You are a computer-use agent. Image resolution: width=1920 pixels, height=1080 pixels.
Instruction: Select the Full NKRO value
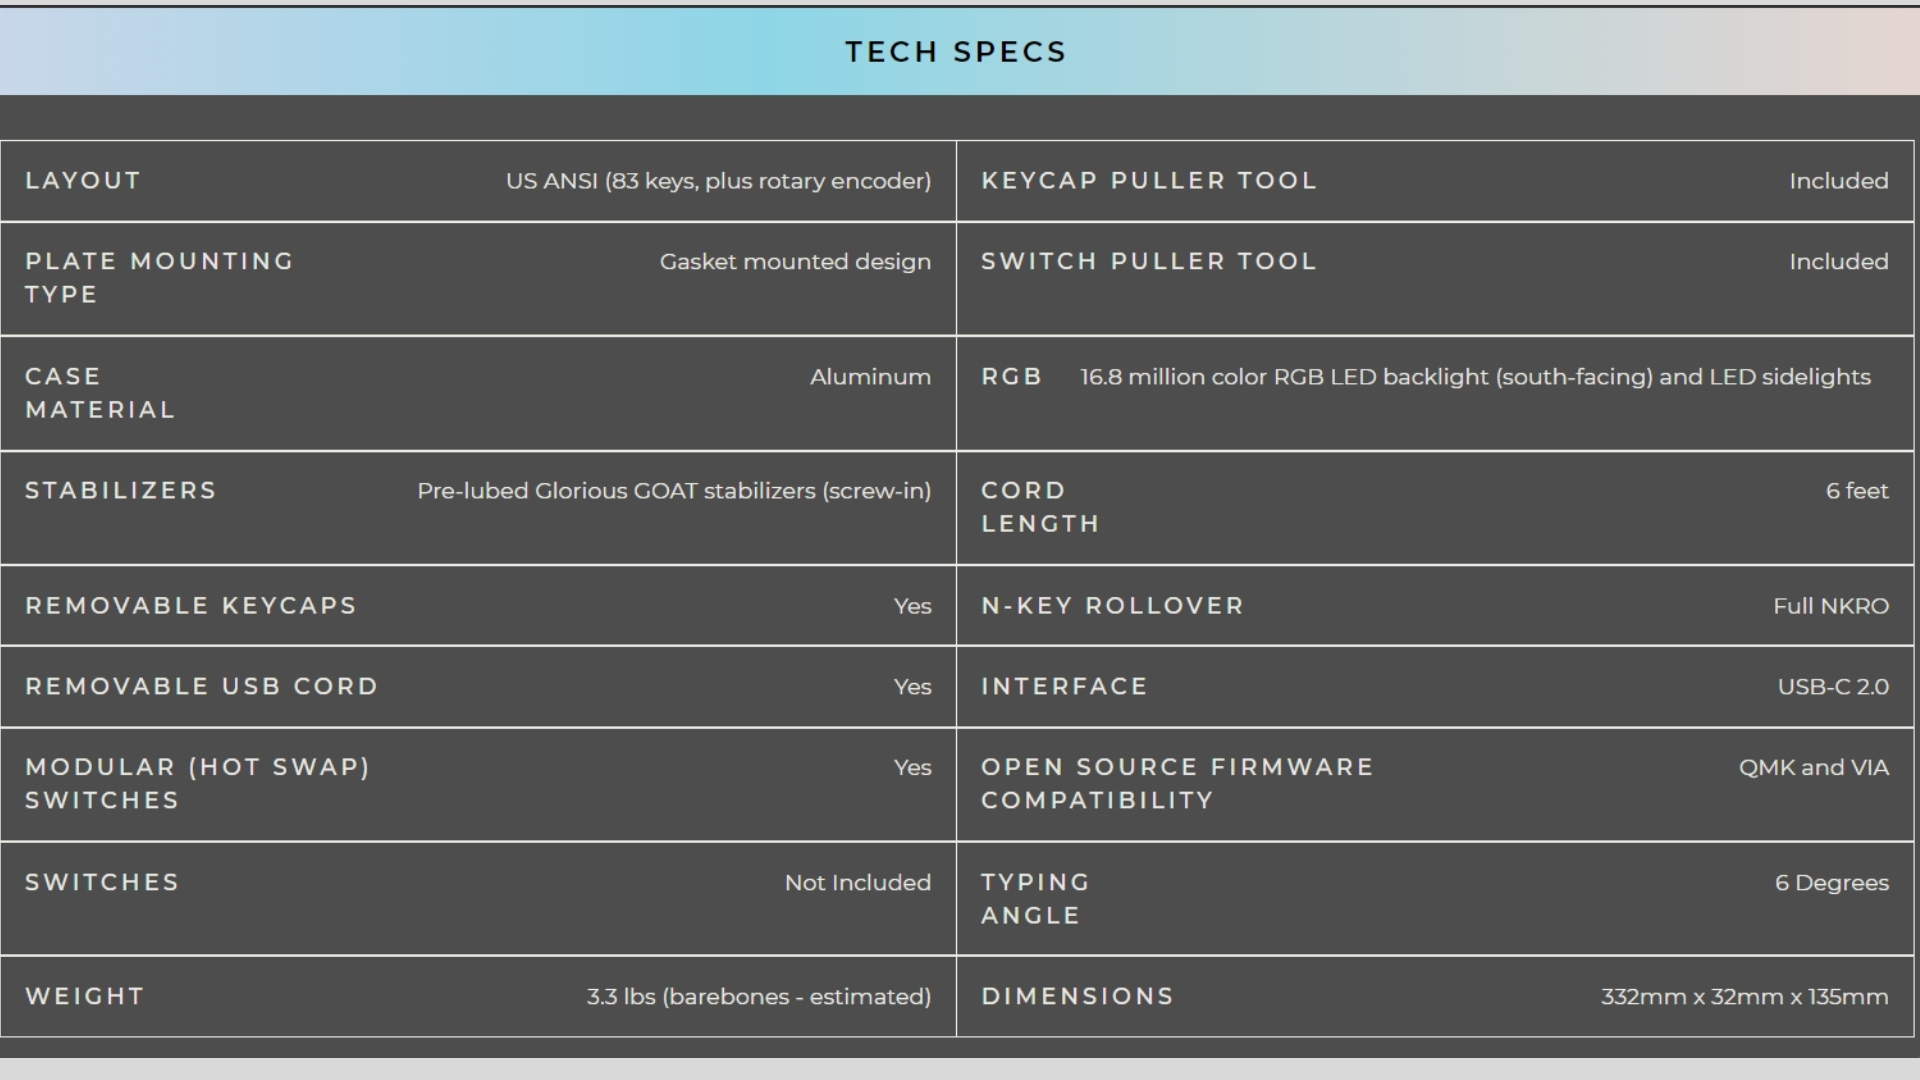tap(1831, 606)
